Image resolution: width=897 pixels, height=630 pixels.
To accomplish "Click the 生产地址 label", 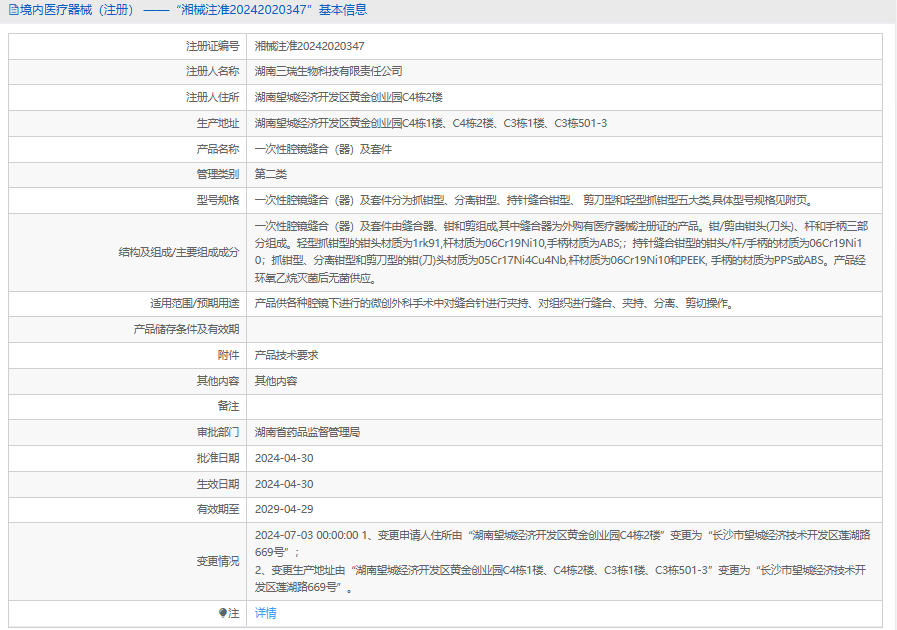I will 218,123.
